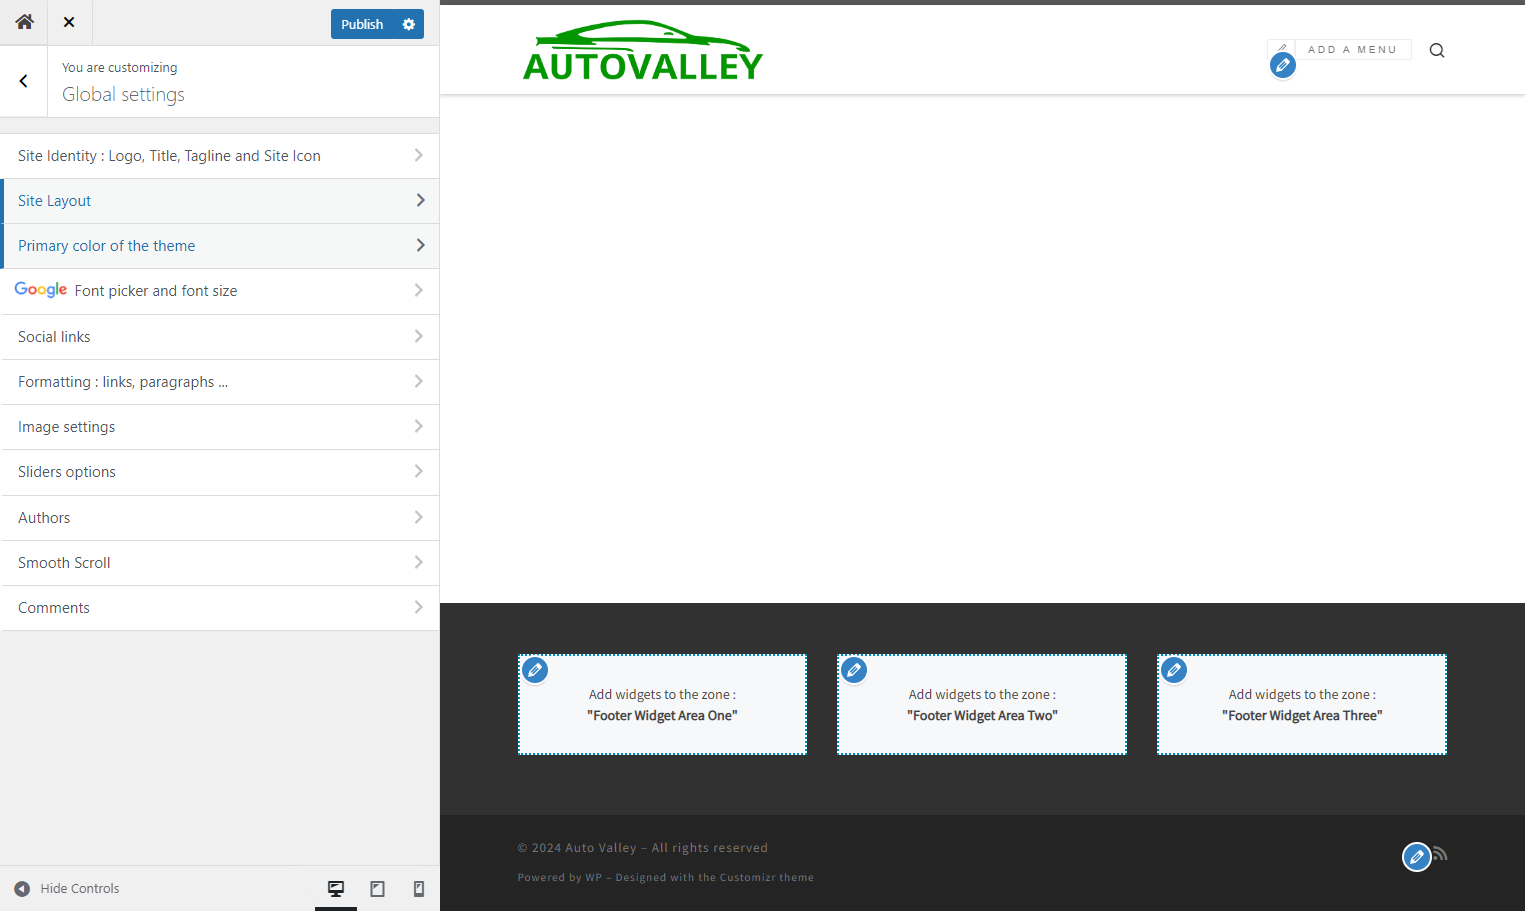This screenshot has width=1525, height=911.
Task: Click the Hide Controls collapse arrow icon
Action: (x=22, y=889)
